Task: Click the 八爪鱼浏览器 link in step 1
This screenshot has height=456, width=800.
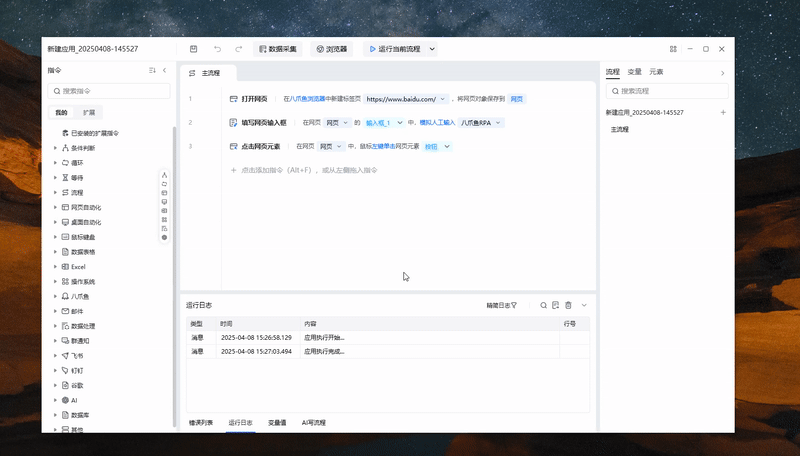Action: point(307,99)
